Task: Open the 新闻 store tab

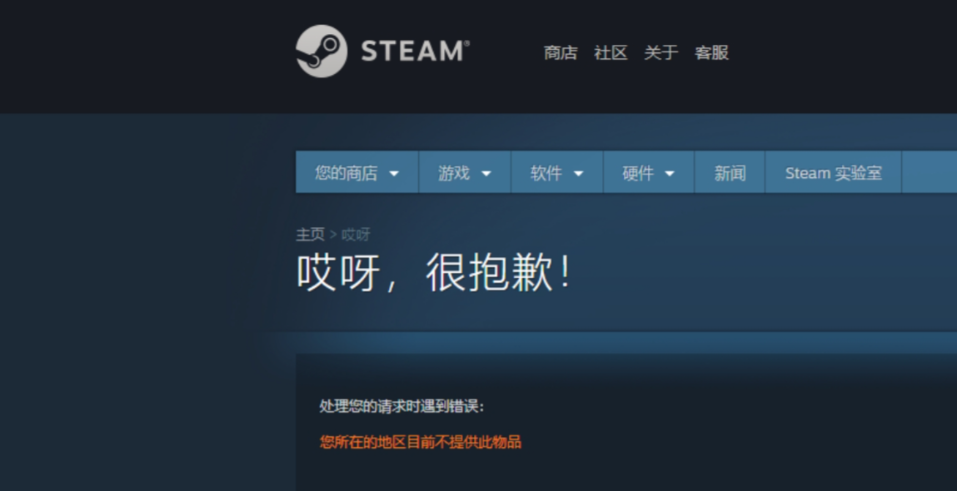Action: (730, 173)
